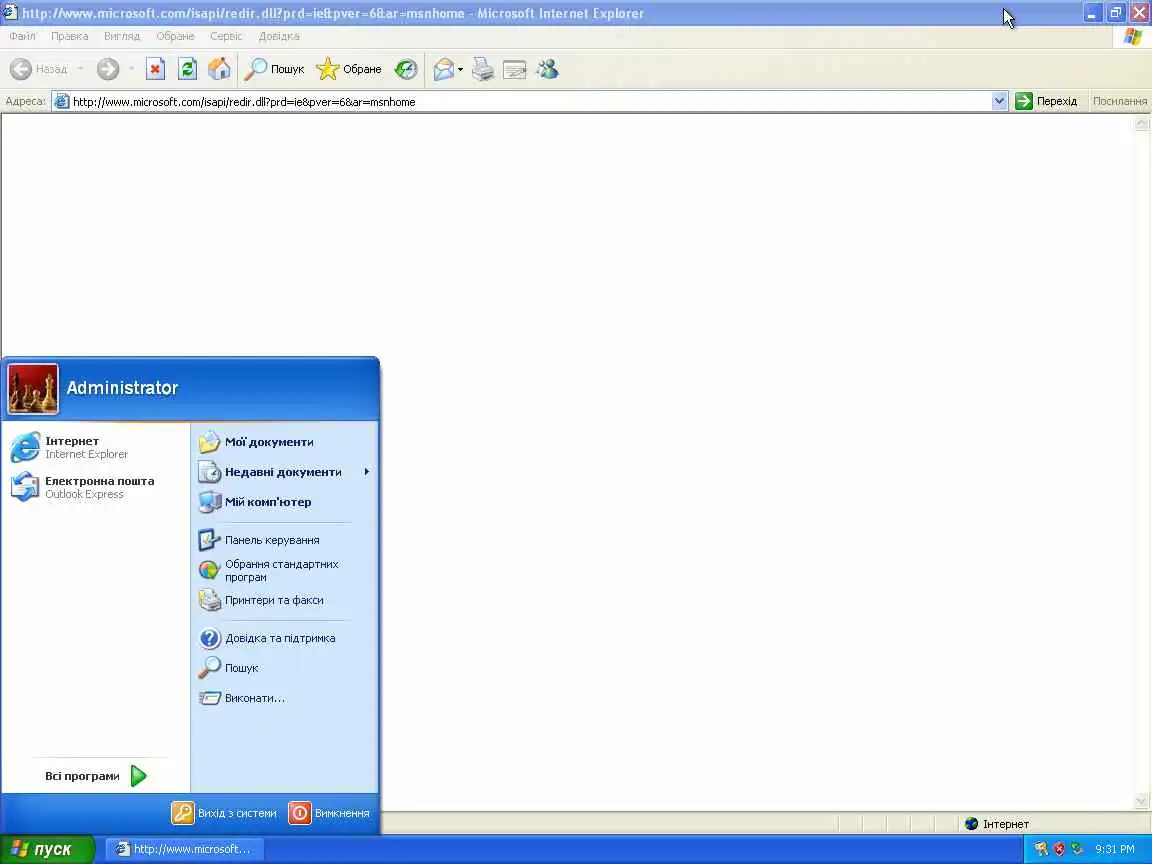Click the IE page icon in title bar

click(x=10, y=12)
